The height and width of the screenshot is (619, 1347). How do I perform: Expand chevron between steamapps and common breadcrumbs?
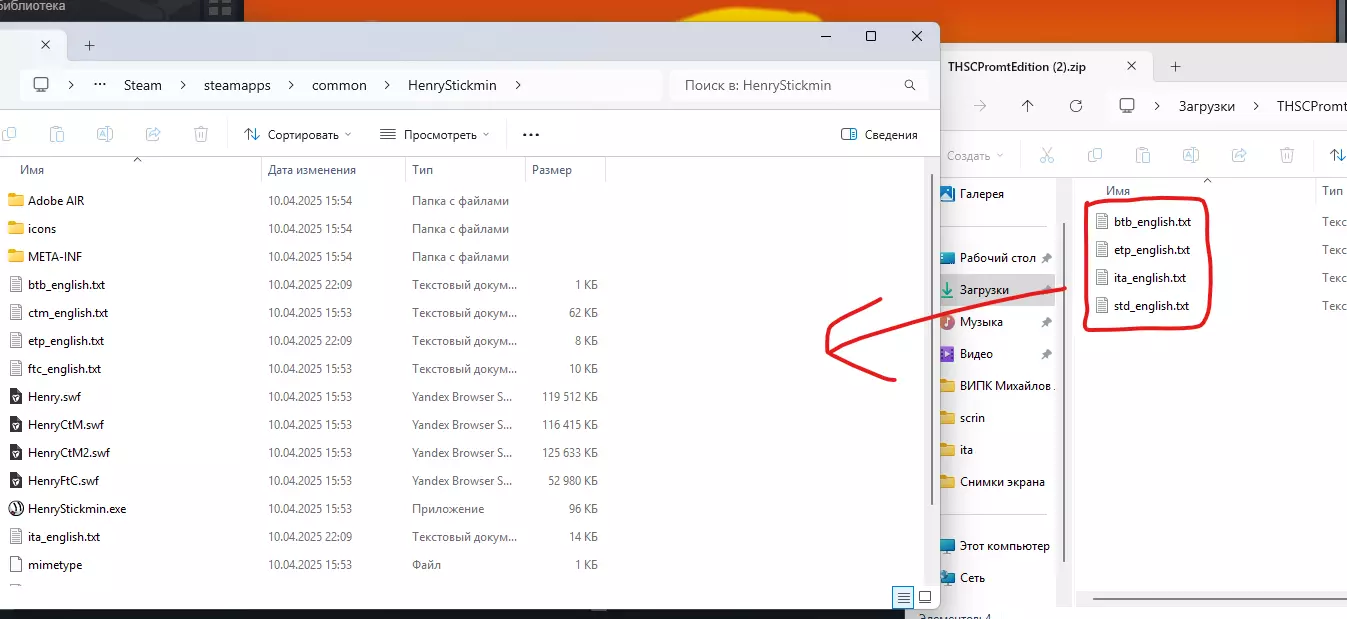290,85
